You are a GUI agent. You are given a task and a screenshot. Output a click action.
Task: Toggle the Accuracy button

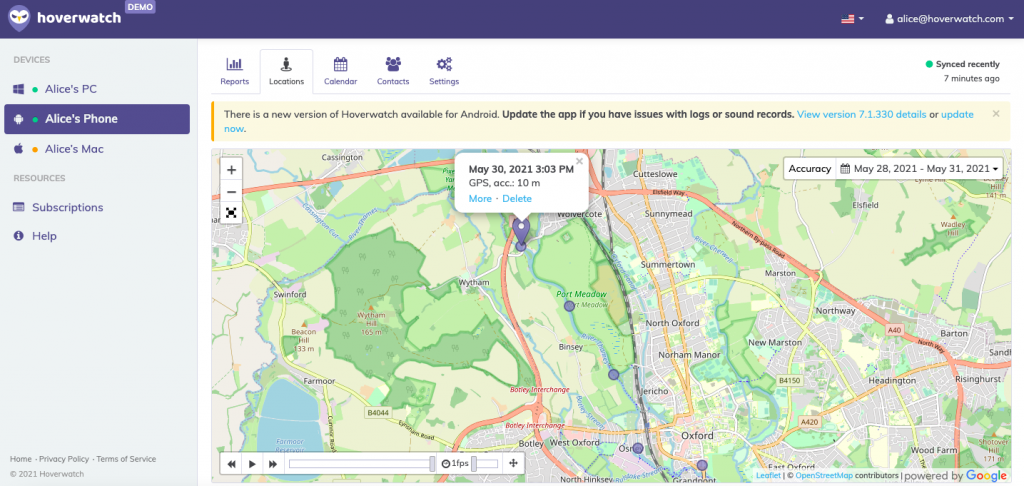click(810, 169)
